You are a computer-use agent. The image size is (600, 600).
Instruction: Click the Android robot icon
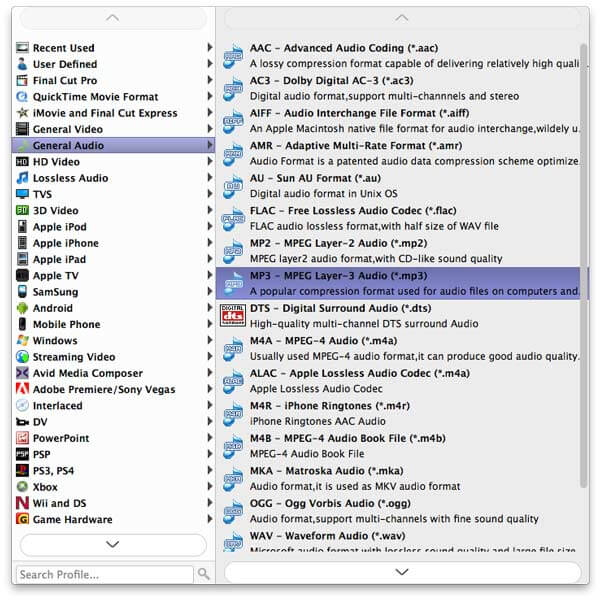point(22,308)
